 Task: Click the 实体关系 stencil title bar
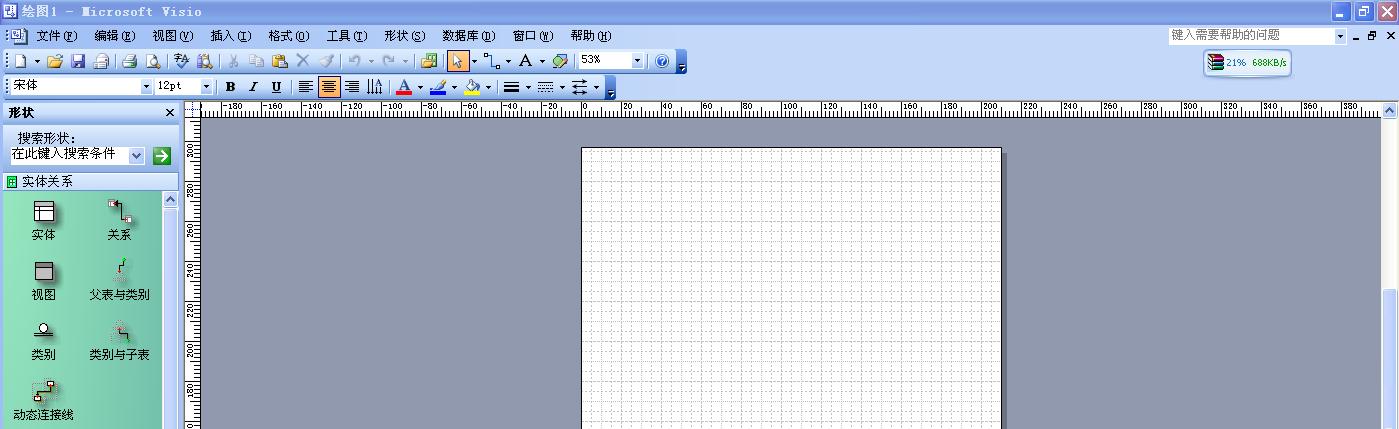90,182
